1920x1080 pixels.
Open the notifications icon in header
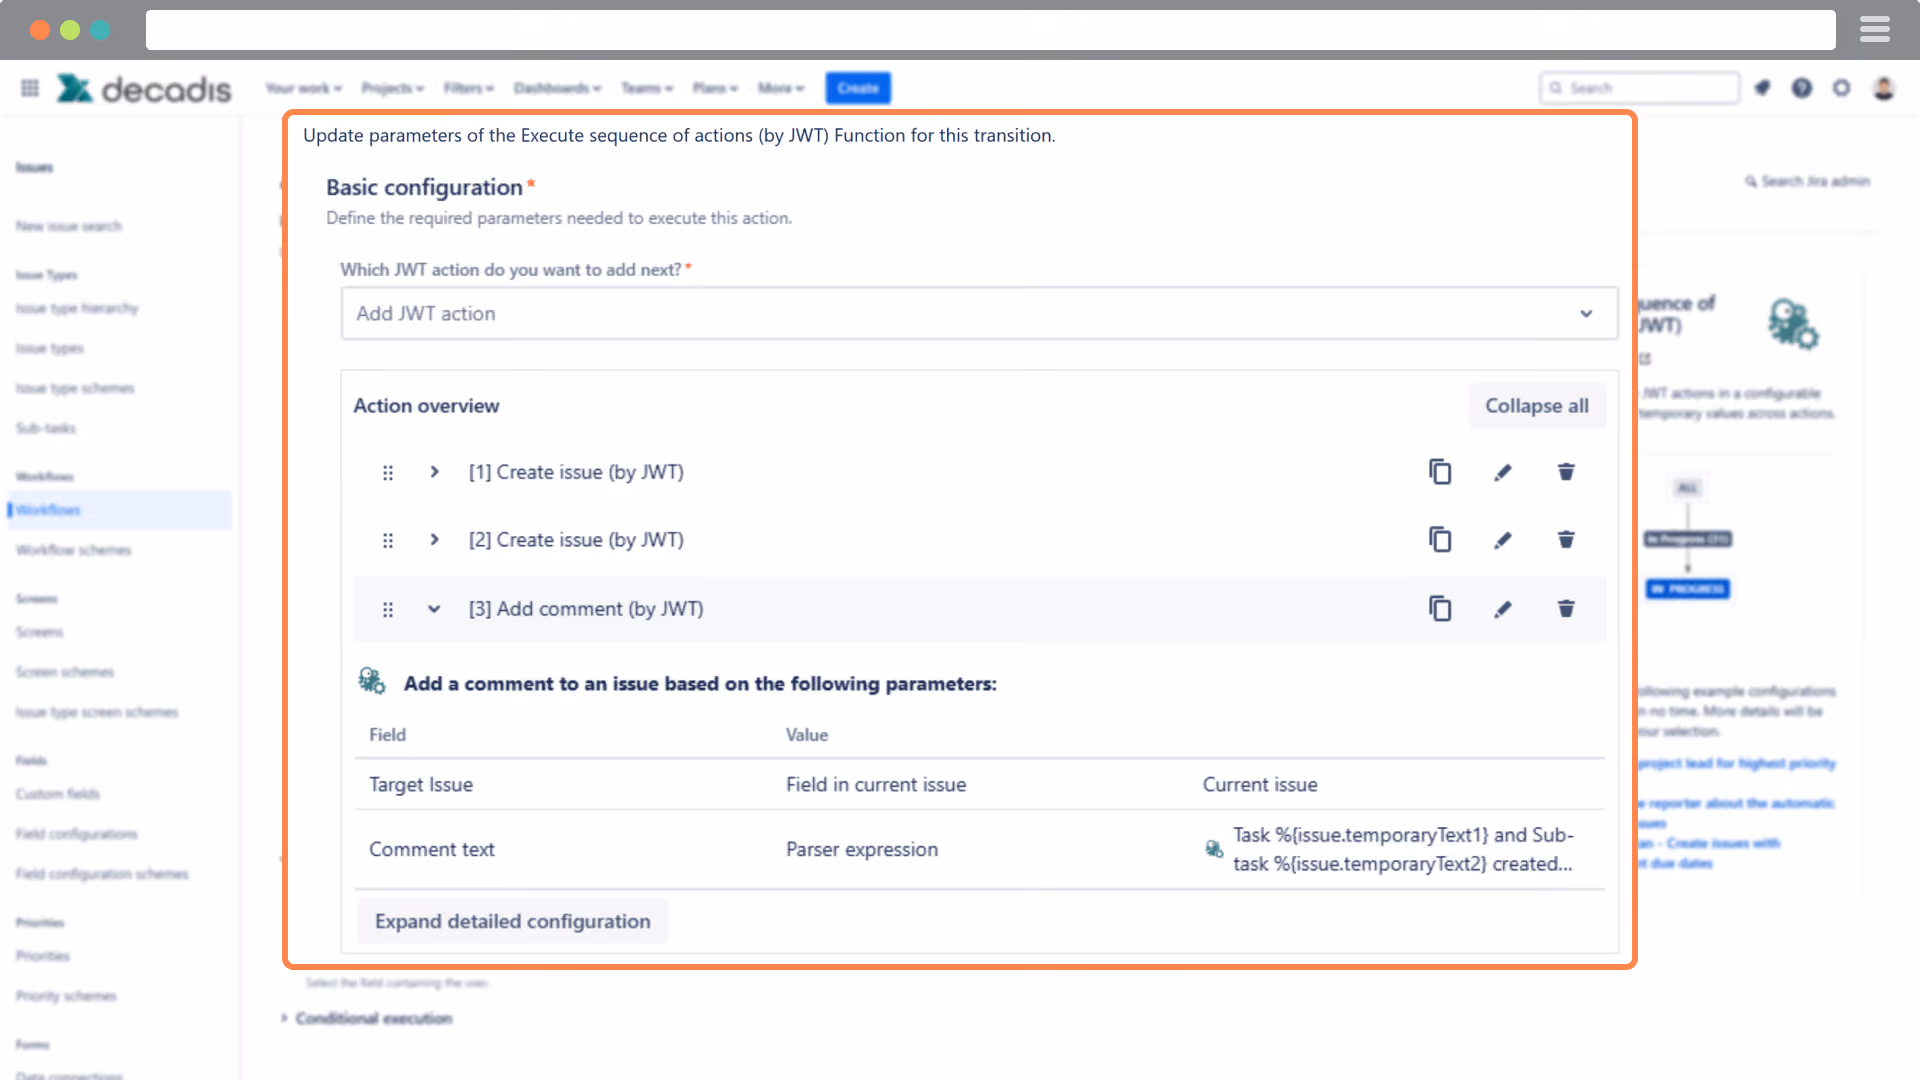pos(1762,88)
